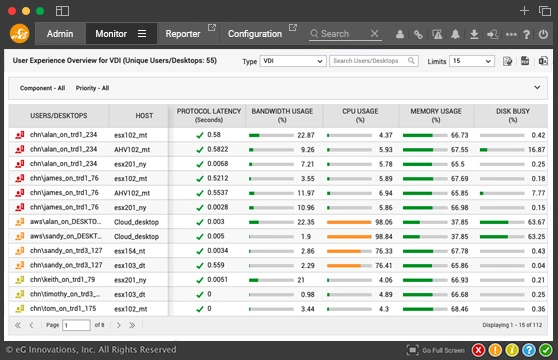Click the download icon
The width and height of the screenshot is (558, 360).
(x=474, y=34)
